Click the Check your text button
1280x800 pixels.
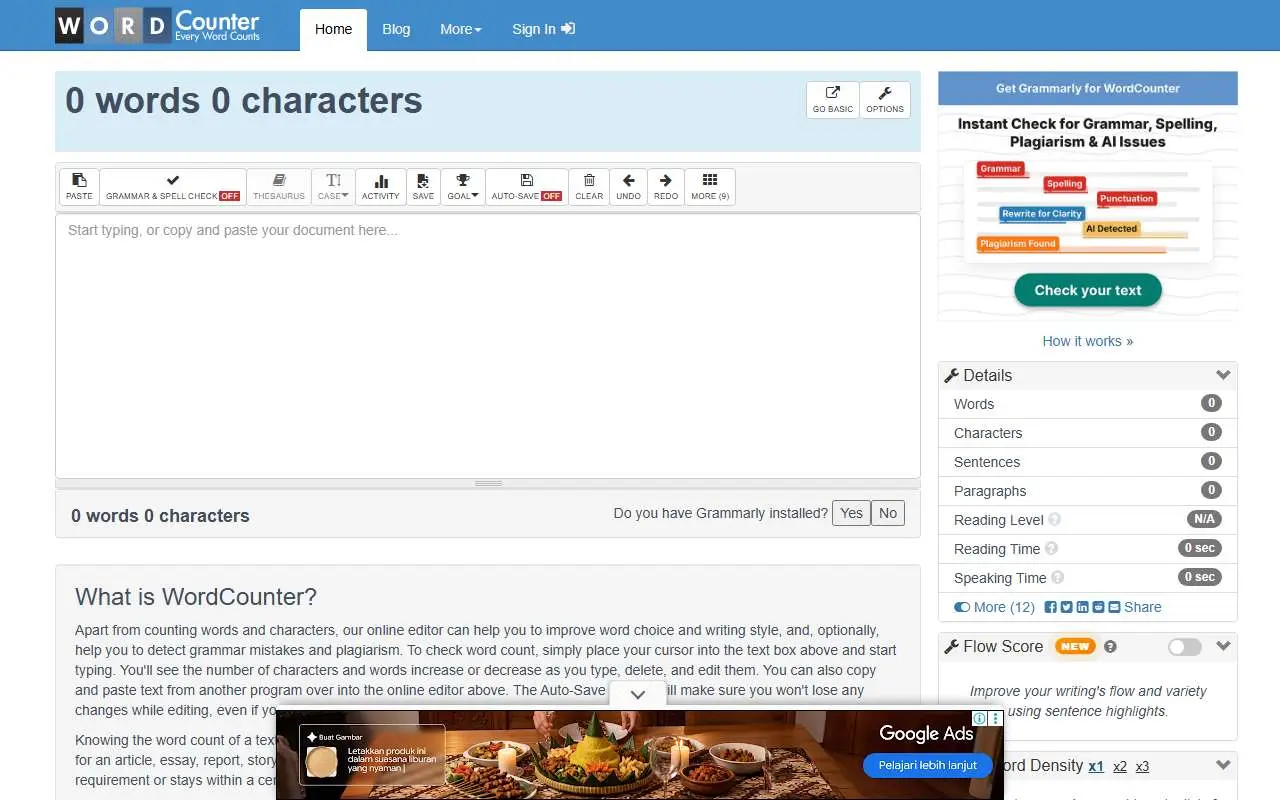tap(1088, 290)
